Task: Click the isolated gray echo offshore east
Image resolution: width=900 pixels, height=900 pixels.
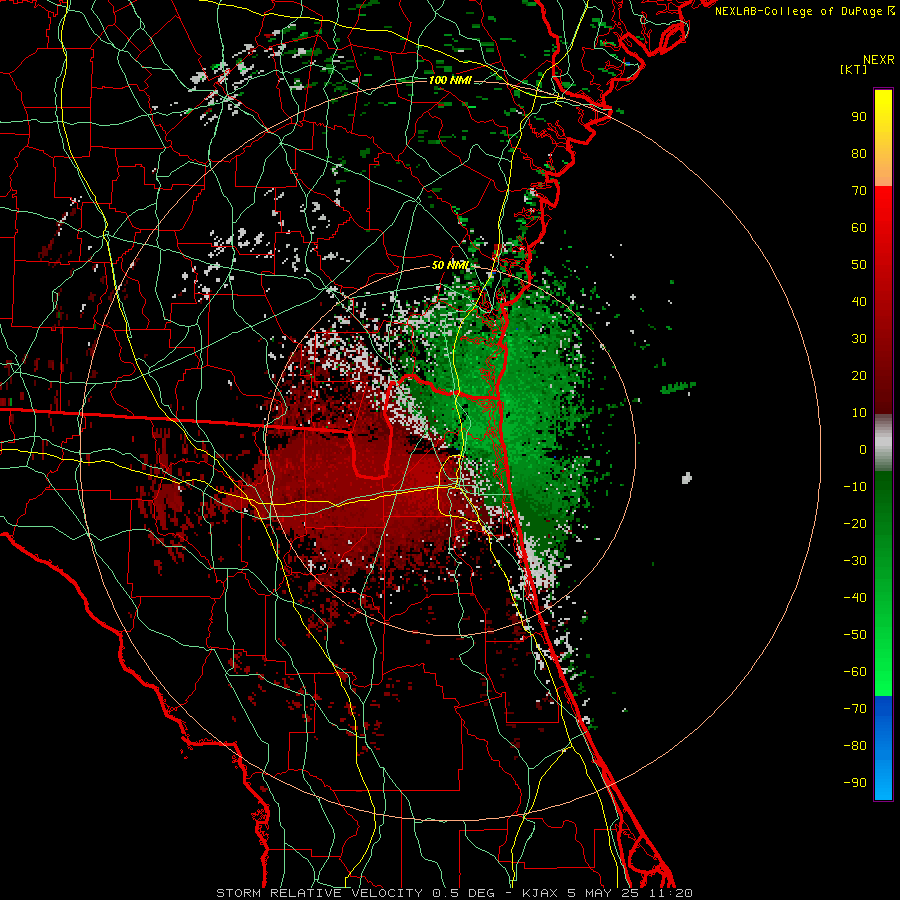Action: [686, 478]
